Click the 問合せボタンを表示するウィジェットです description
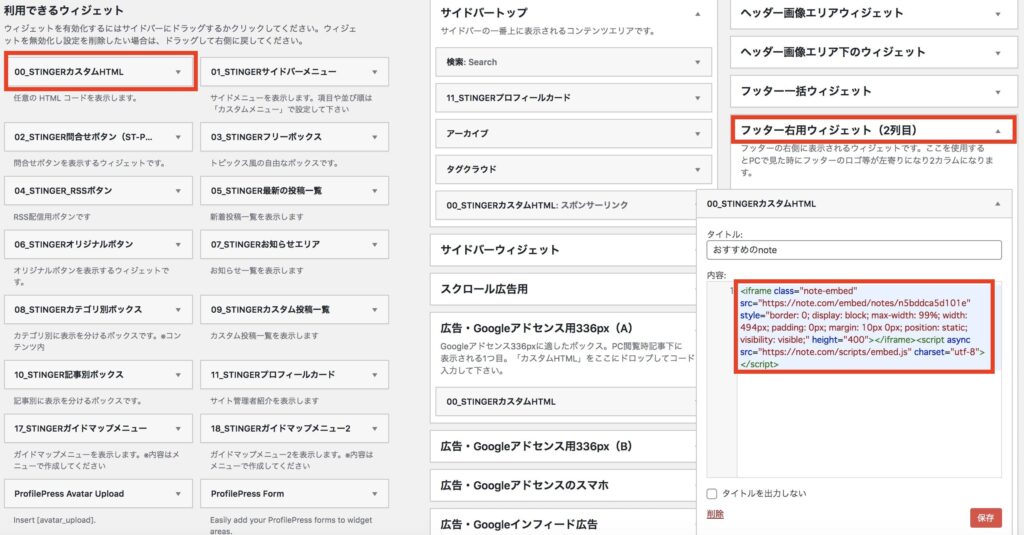This screenshot has width=1024, height=535. 89,163
